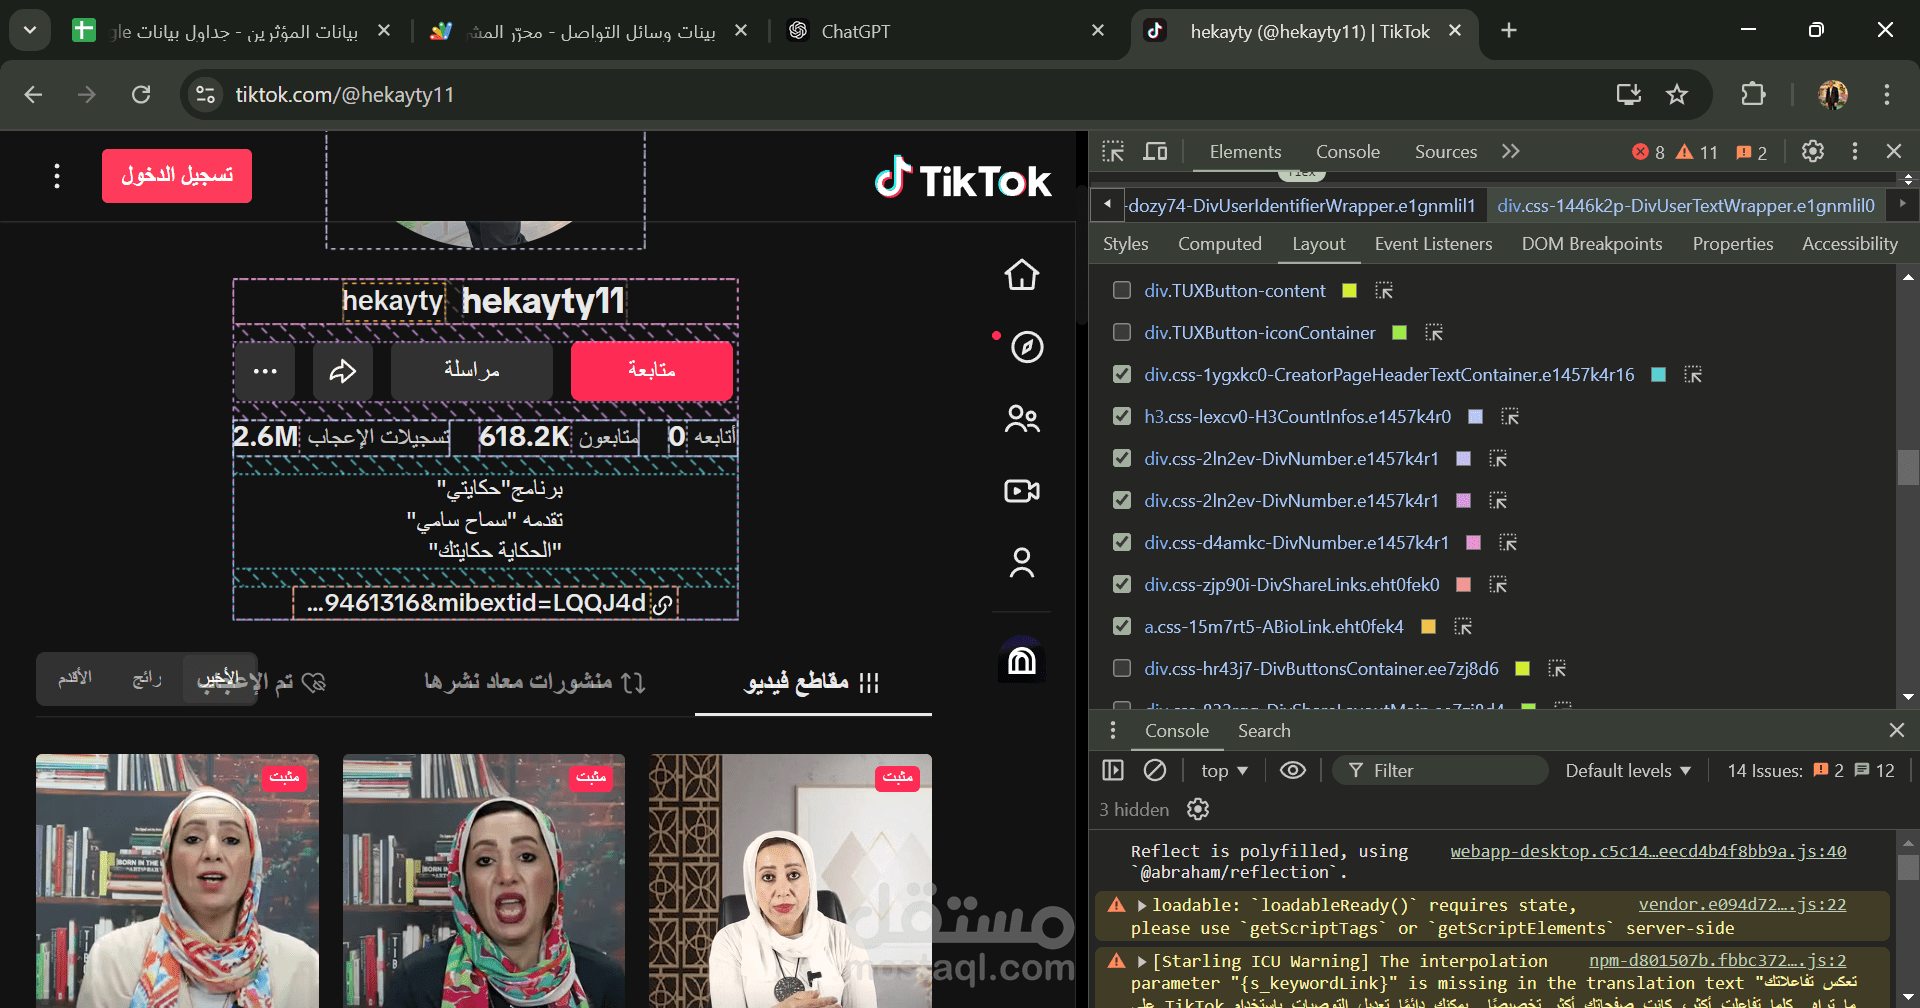Reload the page

pyautogui.click(x=141, y=94)
